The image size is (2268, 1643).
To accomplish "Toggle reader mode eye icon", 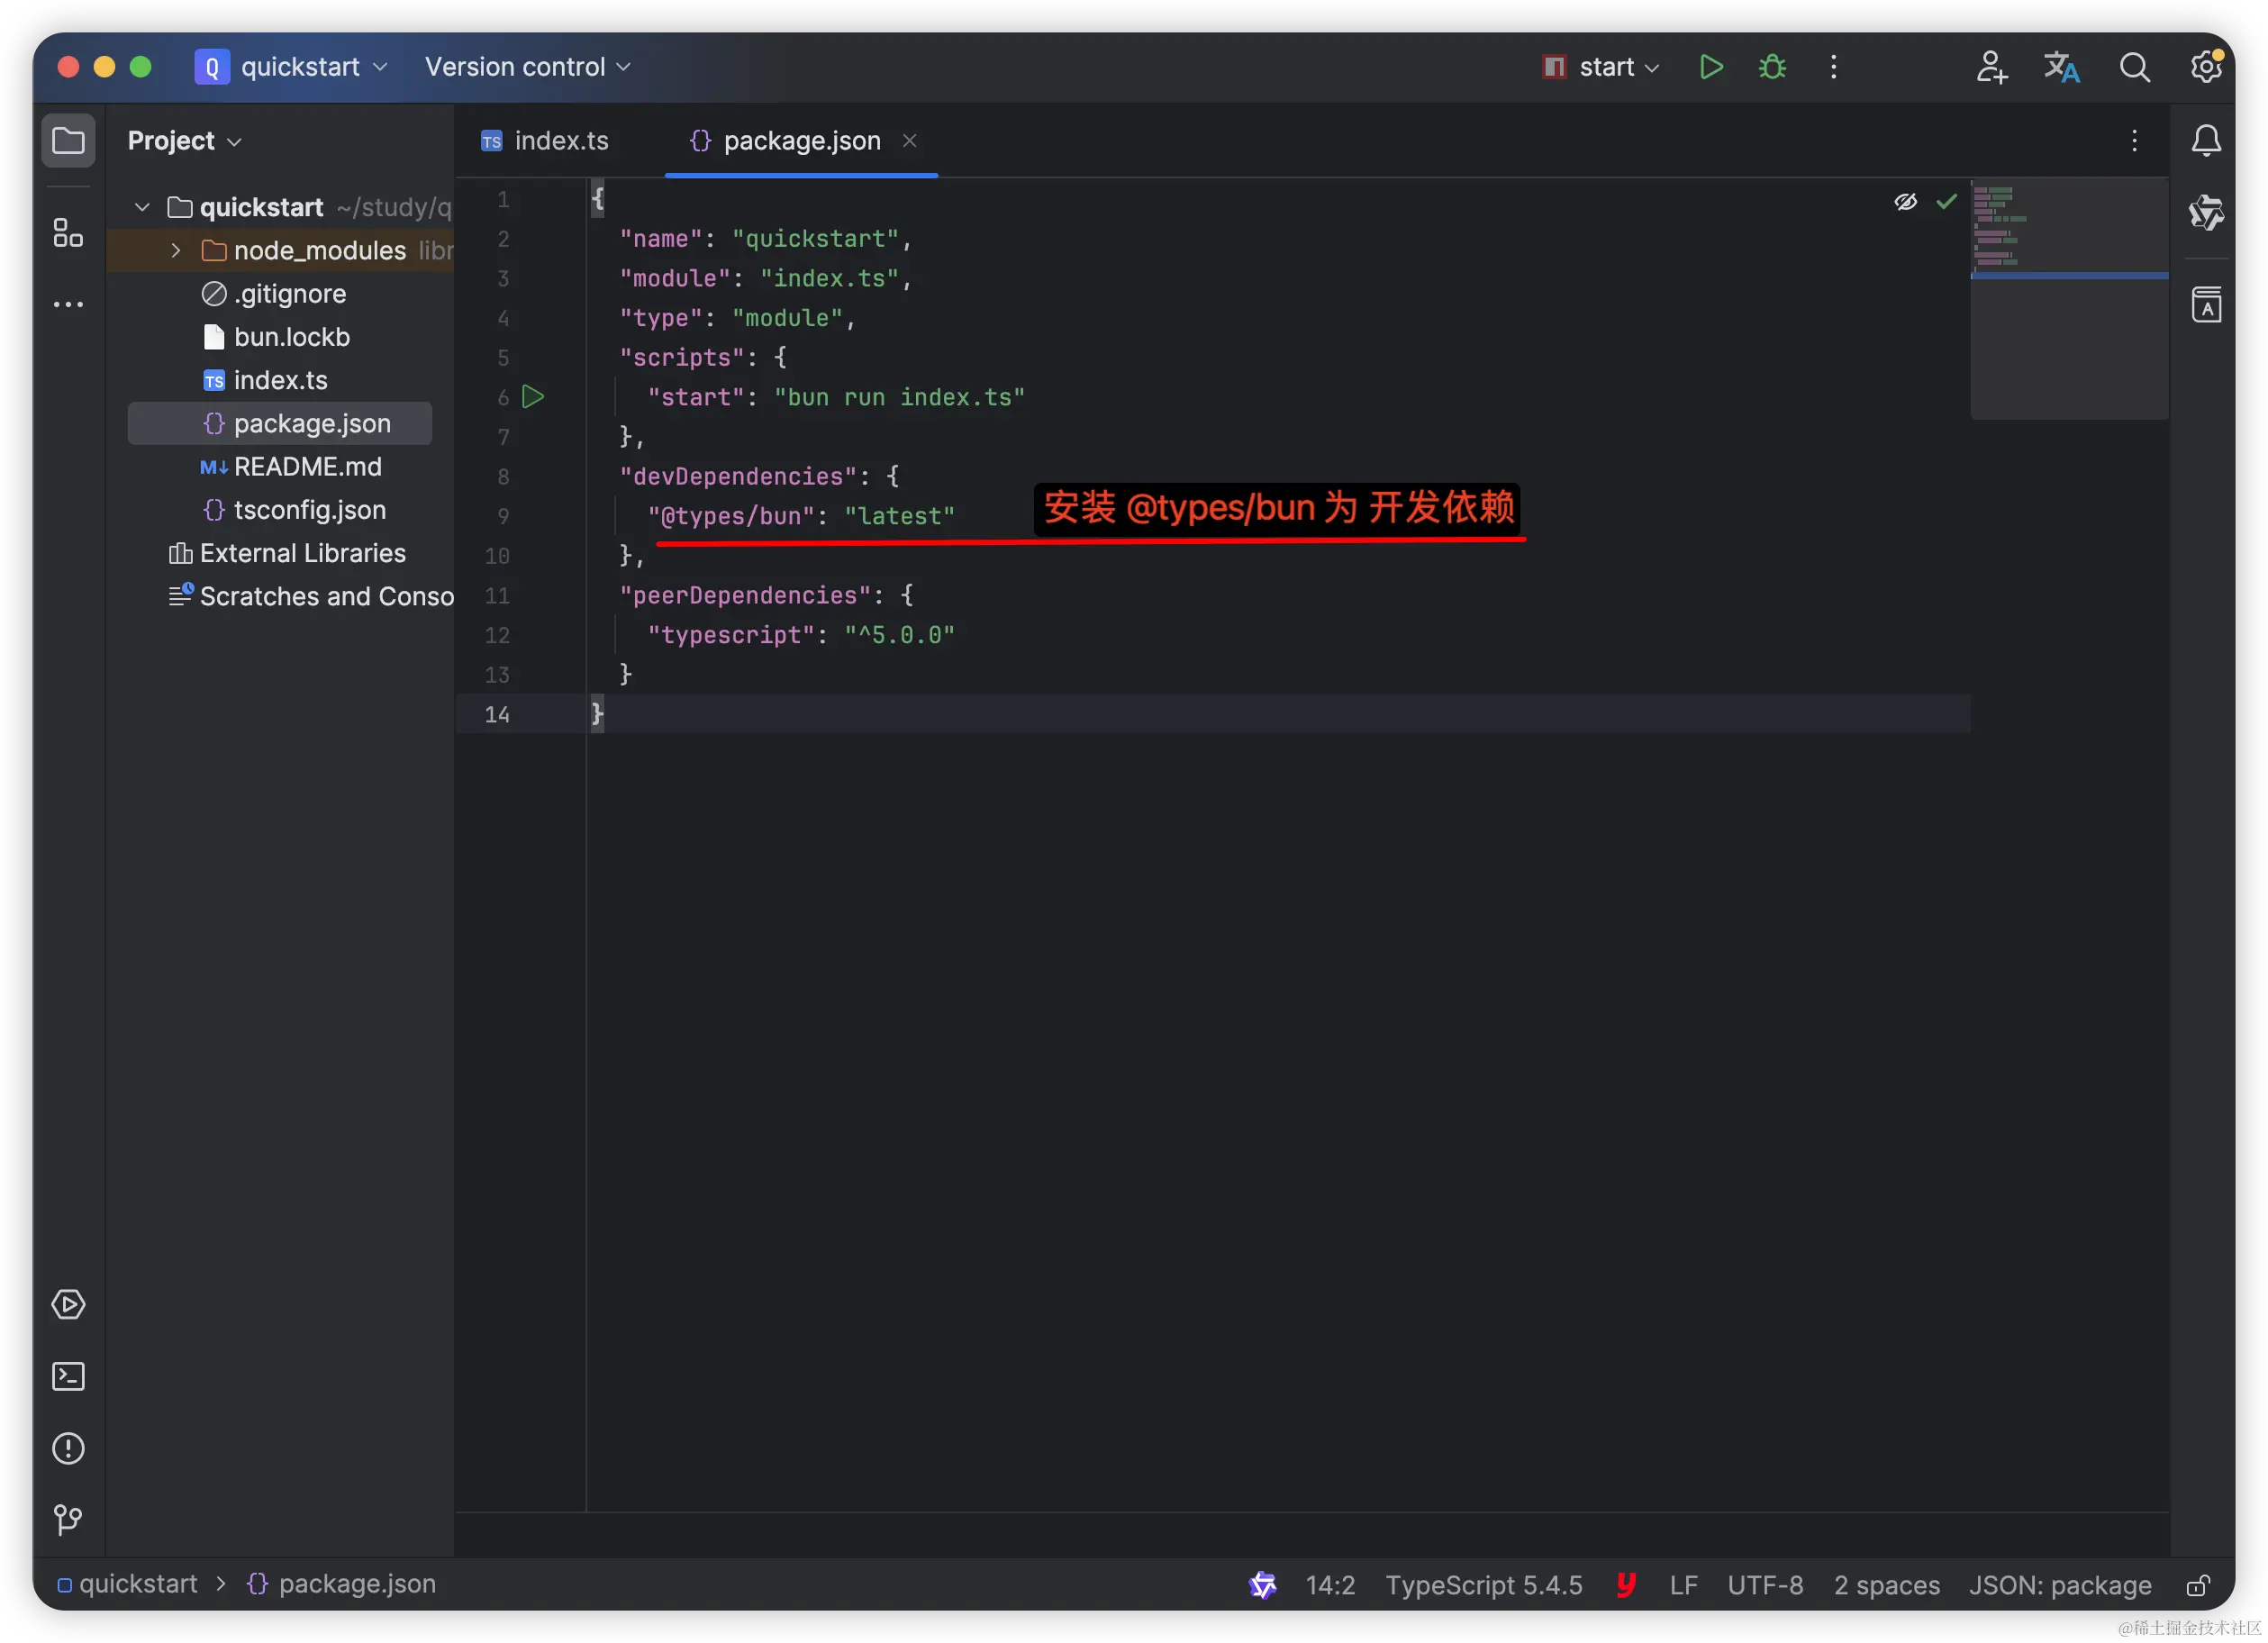I will click(x=1905, y=202).
